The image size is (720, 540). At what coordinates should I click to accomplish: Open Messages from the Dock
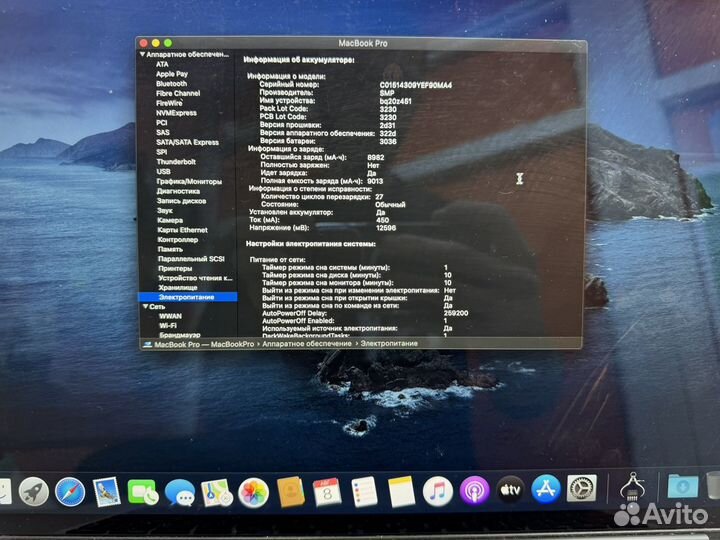pos(180,493)
